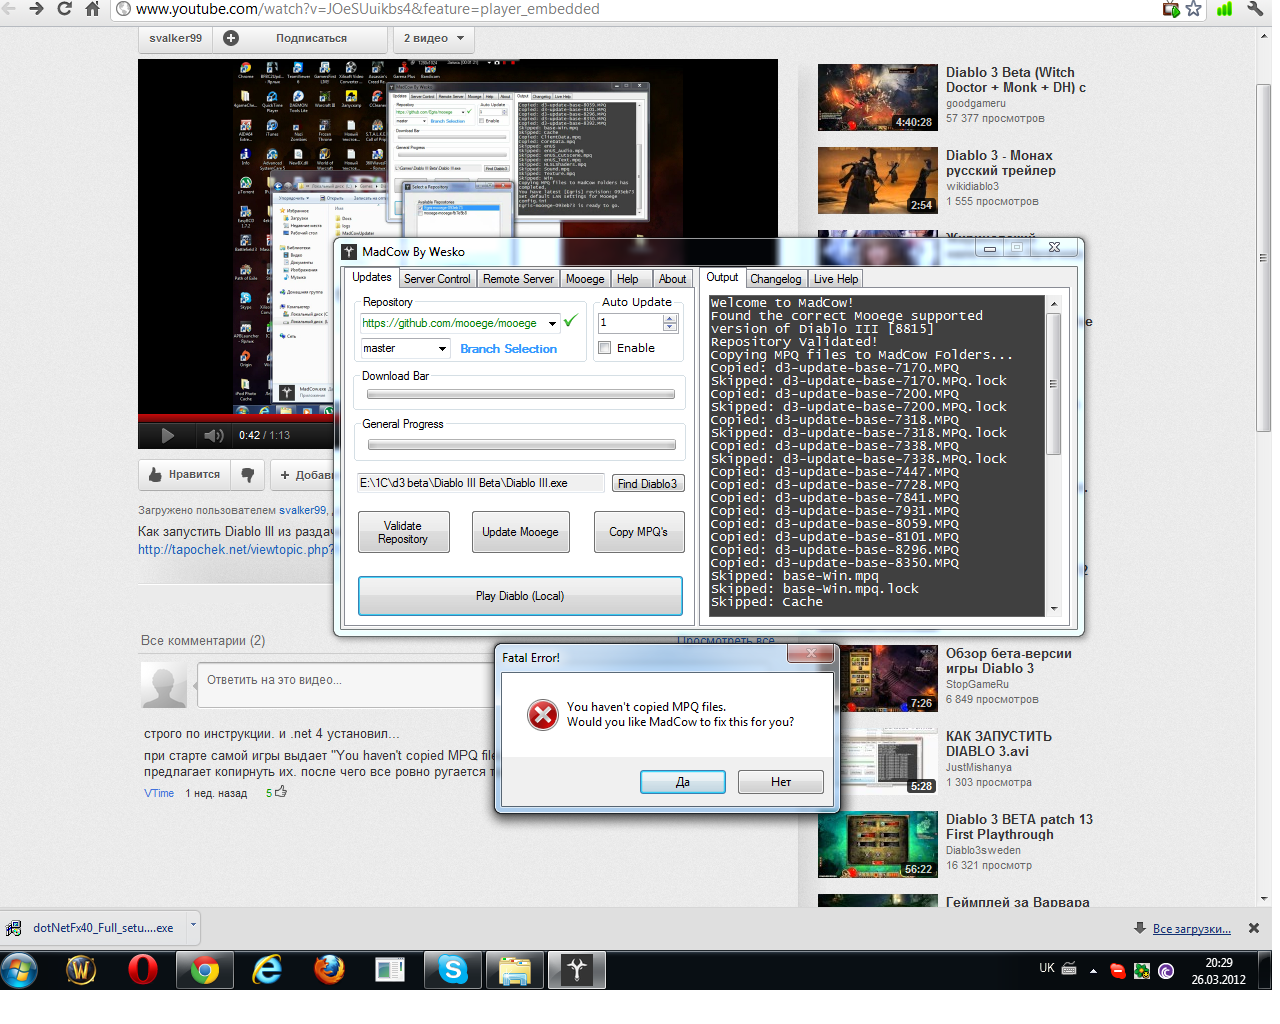The height and width of the screenshot is (1024, 1280).
Task: Open the Changelog tab
Action: (x=776, y=279)
